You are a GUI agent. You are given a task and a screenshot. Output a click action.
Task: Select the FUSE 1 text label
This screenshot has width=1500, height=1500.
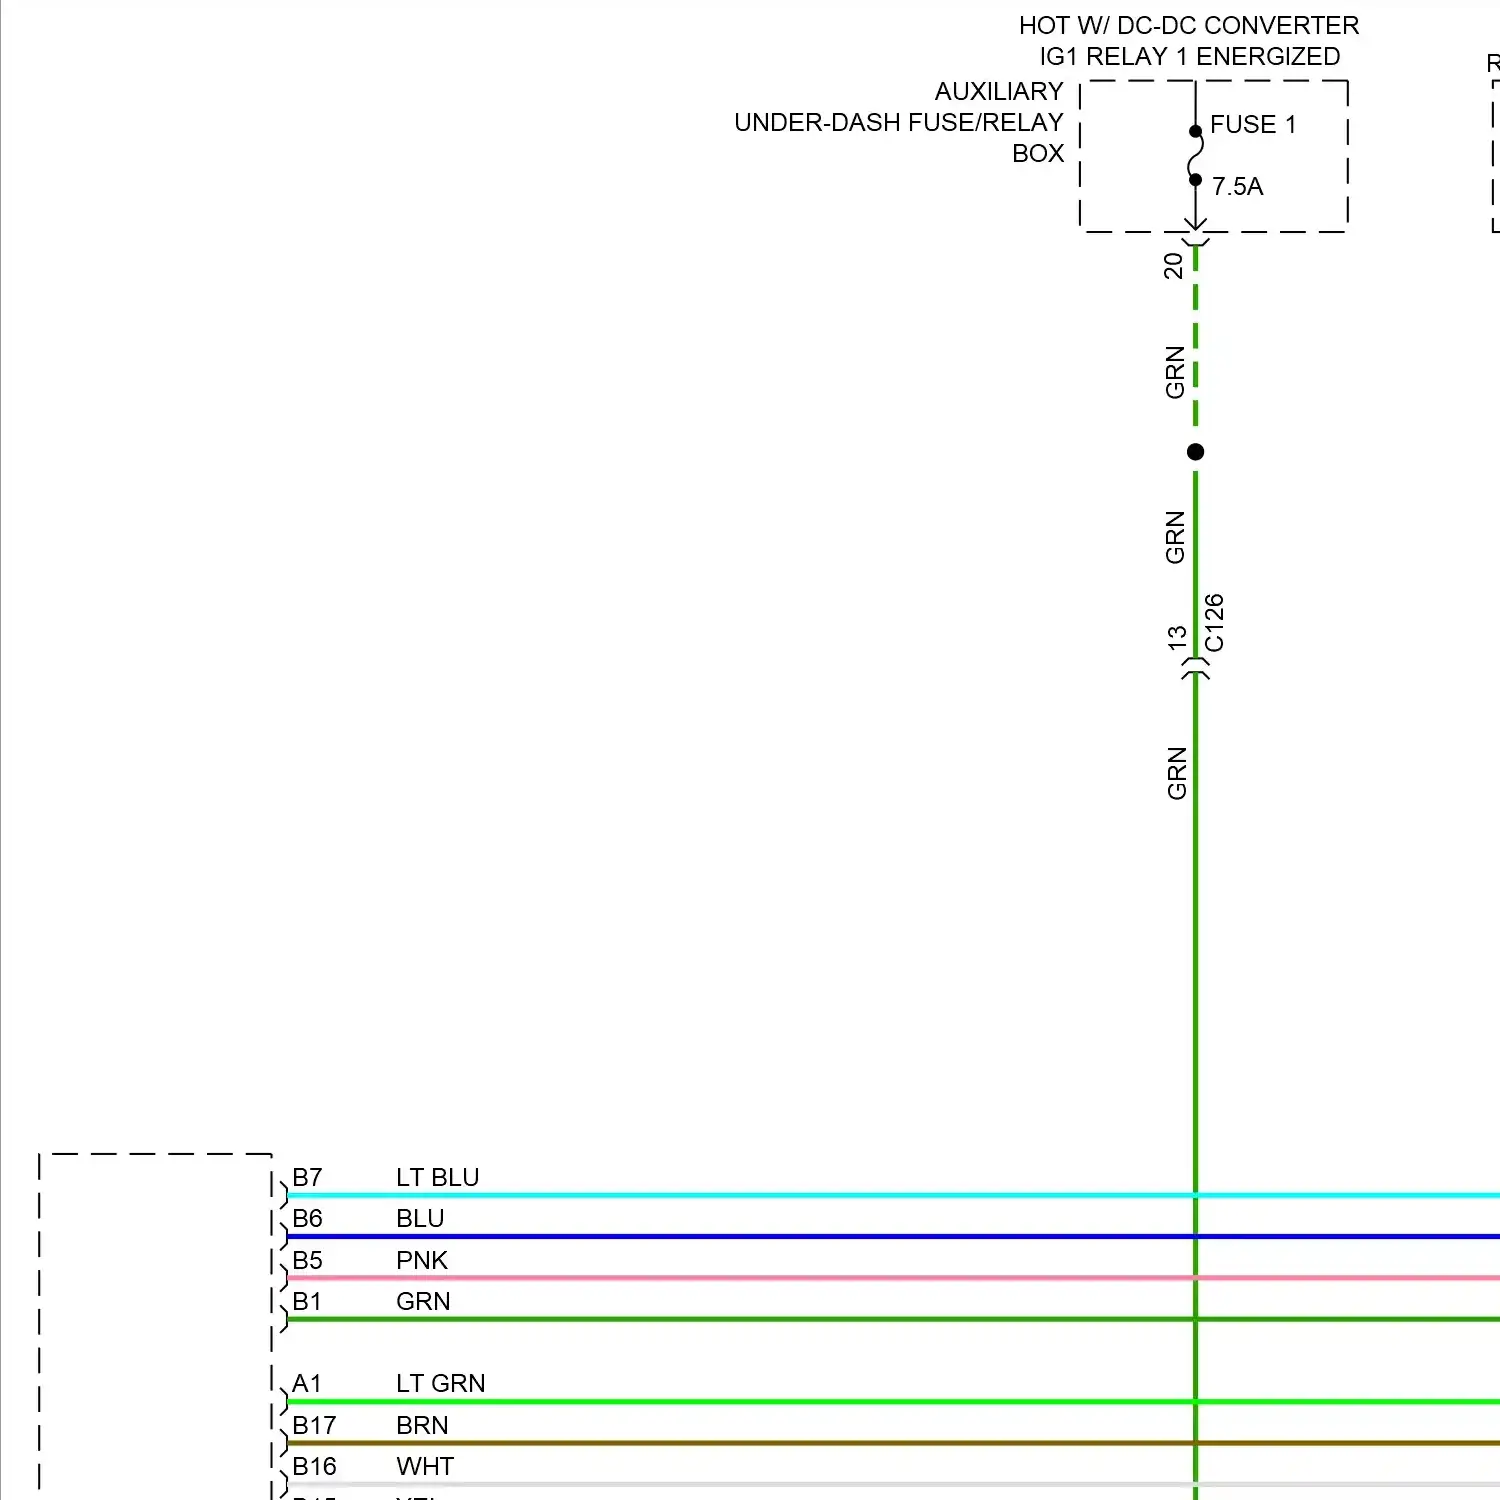click(1252, 125)
